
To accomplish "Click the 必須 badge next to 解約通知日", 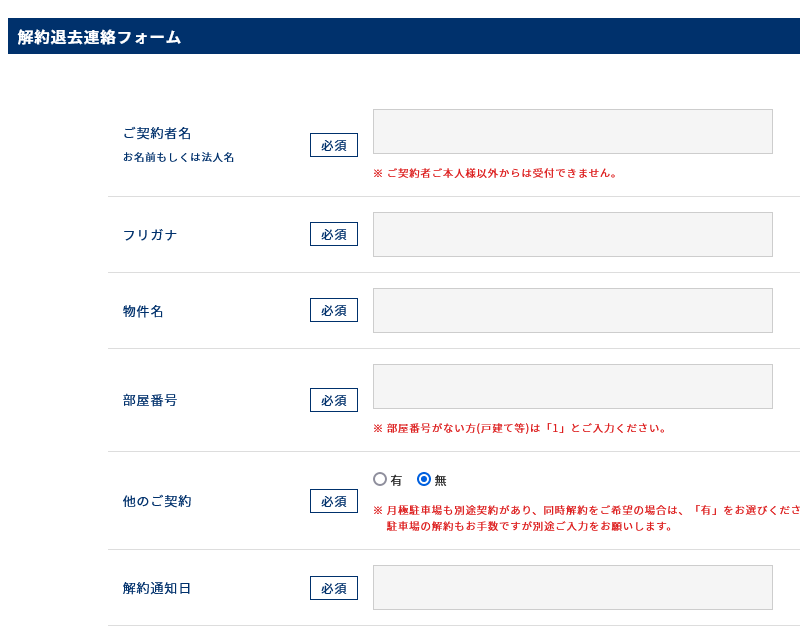I will (333, 588).
